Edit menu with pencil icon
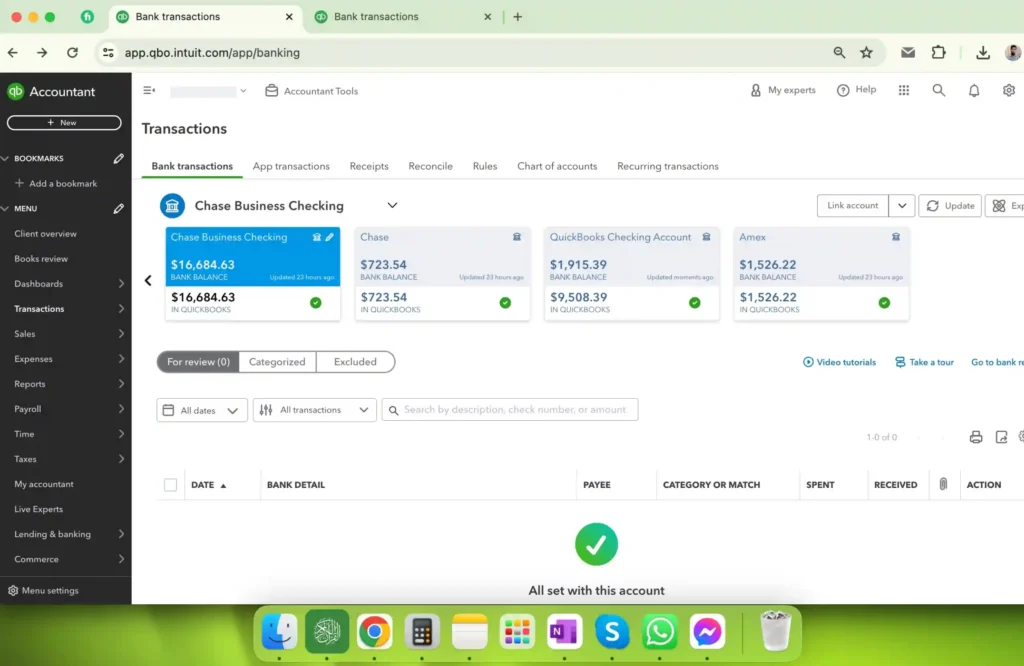Viewport: 1024px width, 666px height. point(118,208)
